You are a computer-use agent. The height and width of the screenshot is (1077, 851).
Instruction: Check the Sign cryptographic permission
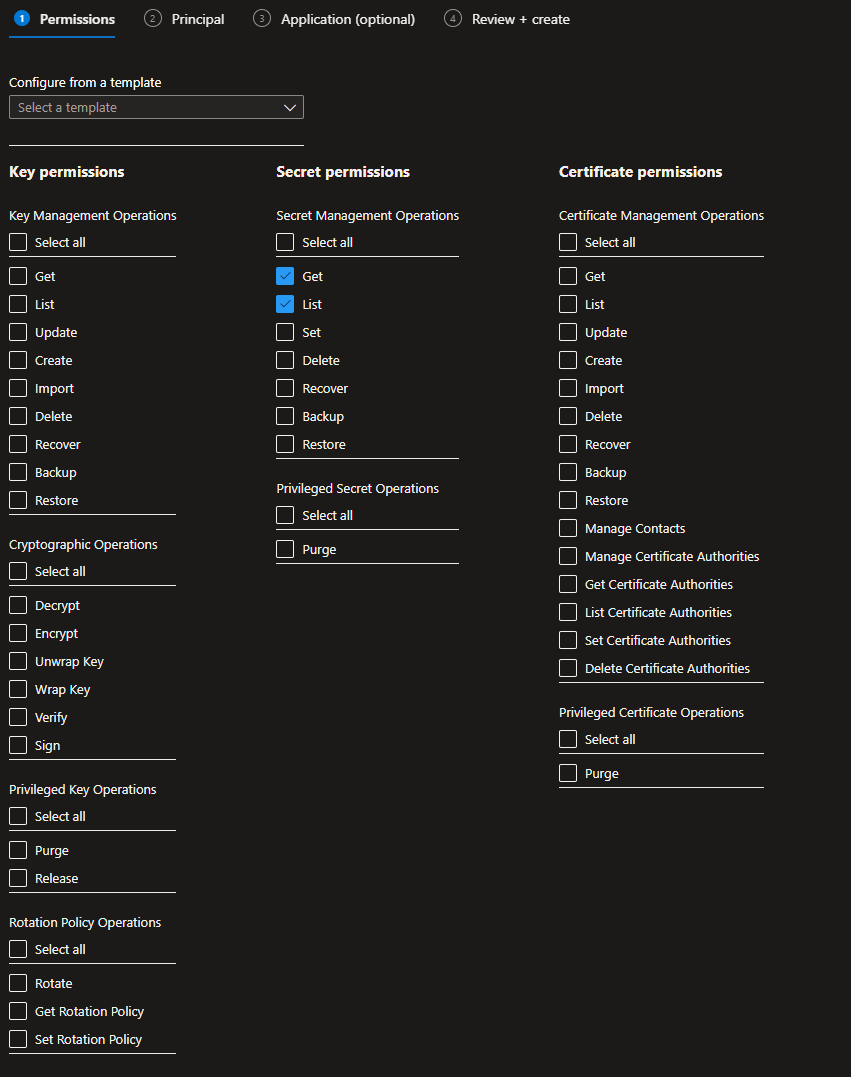(x=18, y=745)
